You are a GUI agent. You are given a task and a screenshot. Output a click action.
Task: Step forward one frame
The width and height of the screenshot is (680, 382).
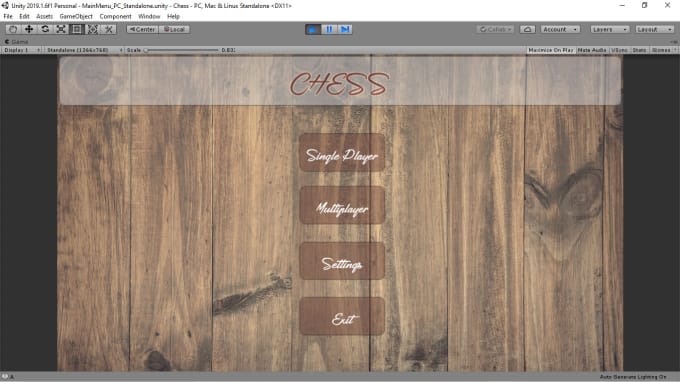pyautogui.click(x=345, y=29)
